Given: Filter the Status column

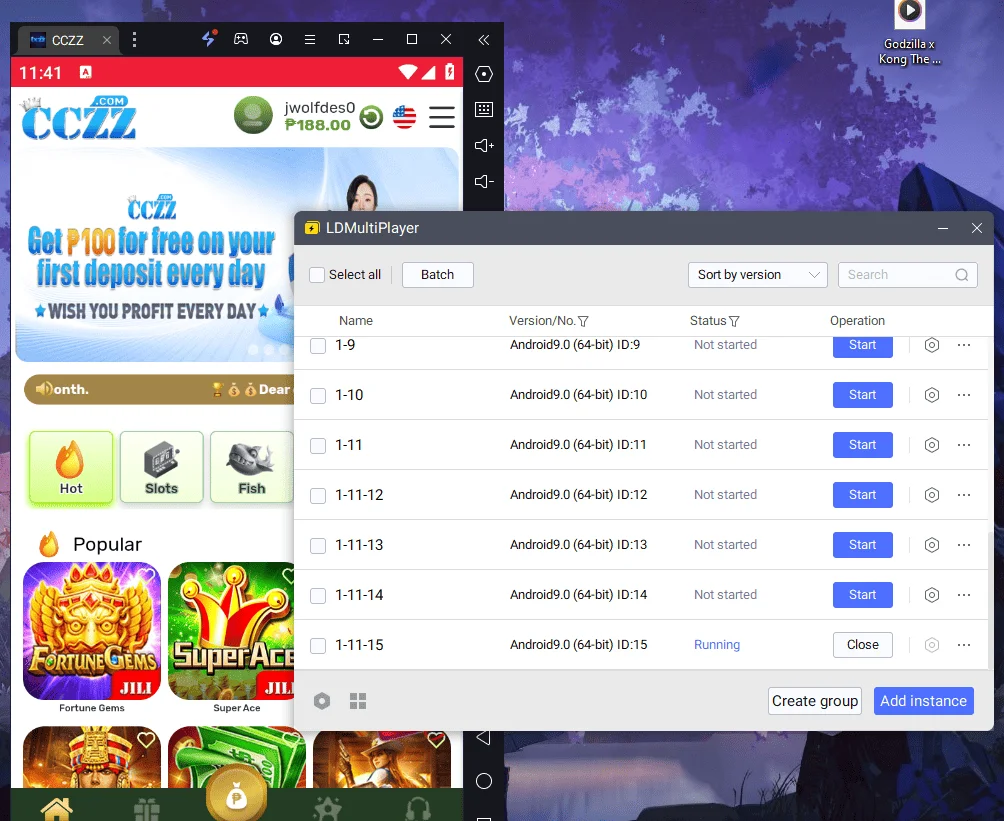Looking at the screenshot, I should tap(734, 321).
